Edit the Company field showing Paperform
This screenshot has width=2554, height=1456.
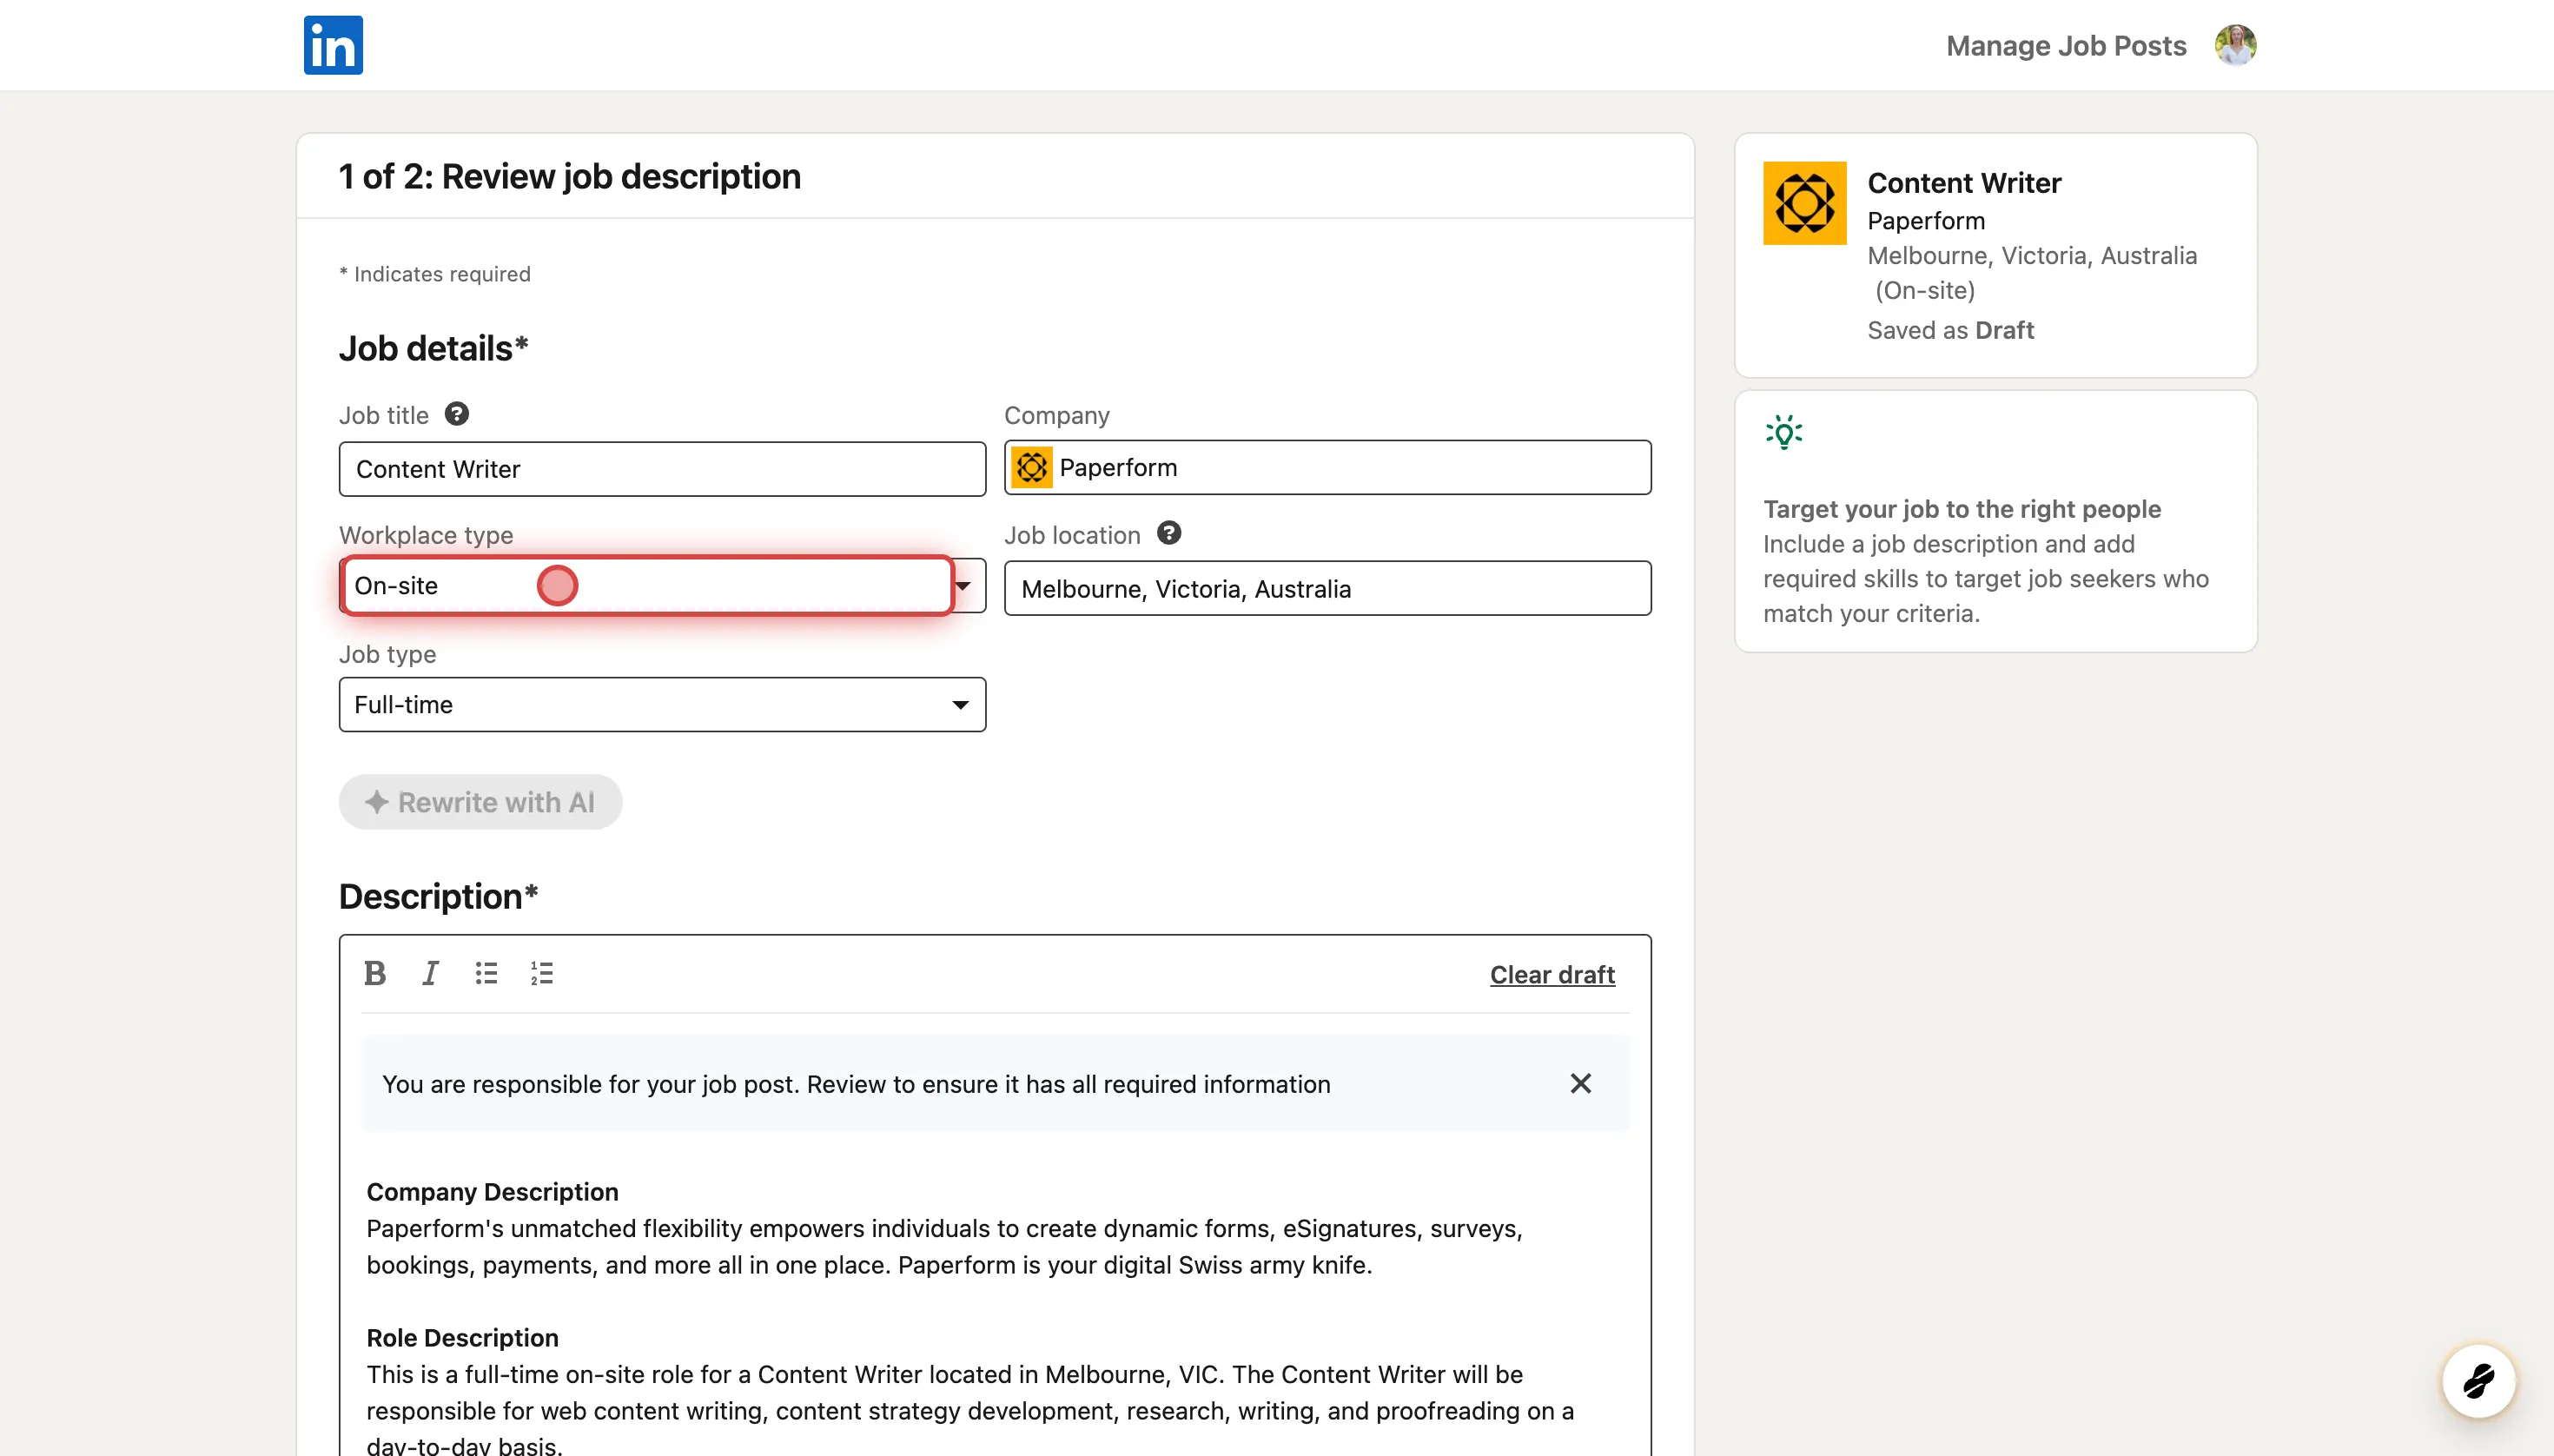click(x=1327, y=467)
